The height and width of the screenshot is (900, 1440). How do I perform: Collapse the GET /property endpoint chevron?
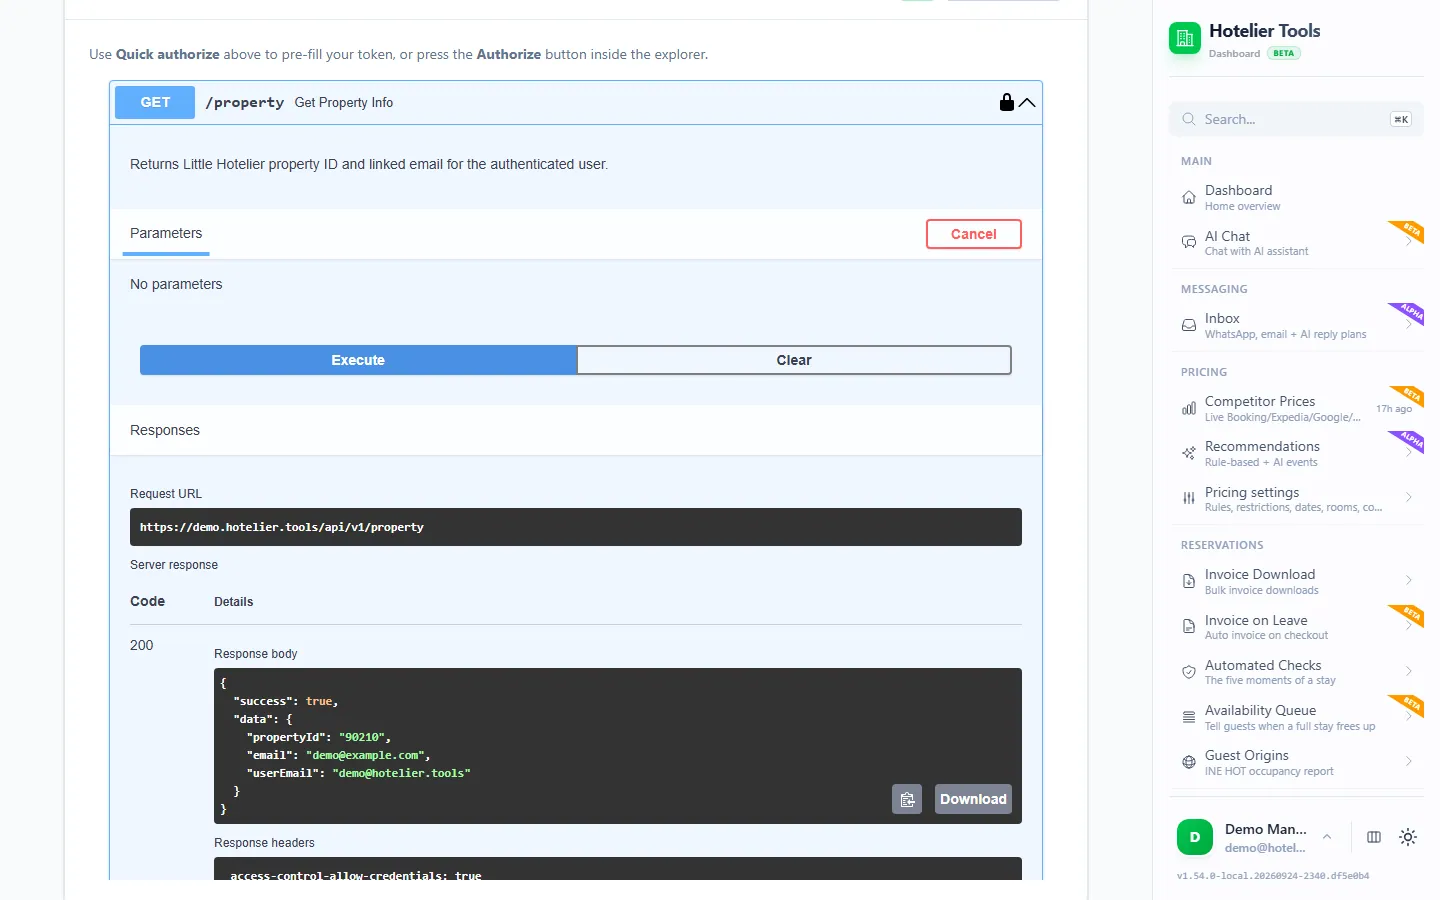(1027, 102)
